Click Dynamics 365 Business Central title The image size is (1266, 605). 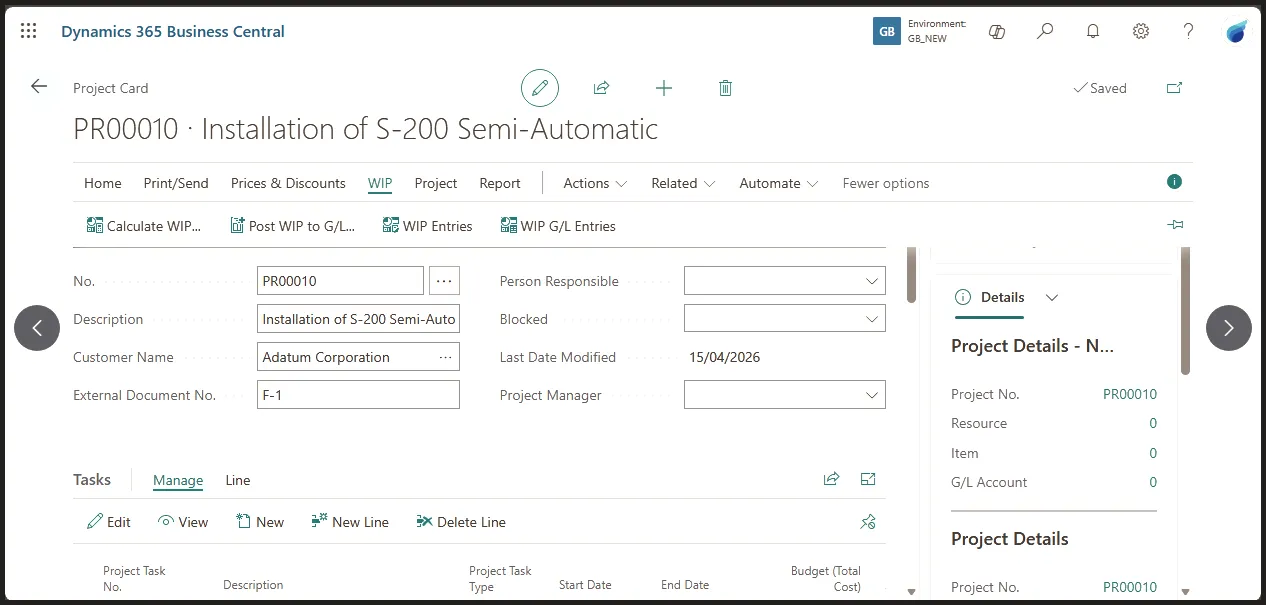(x=173, y=31)
